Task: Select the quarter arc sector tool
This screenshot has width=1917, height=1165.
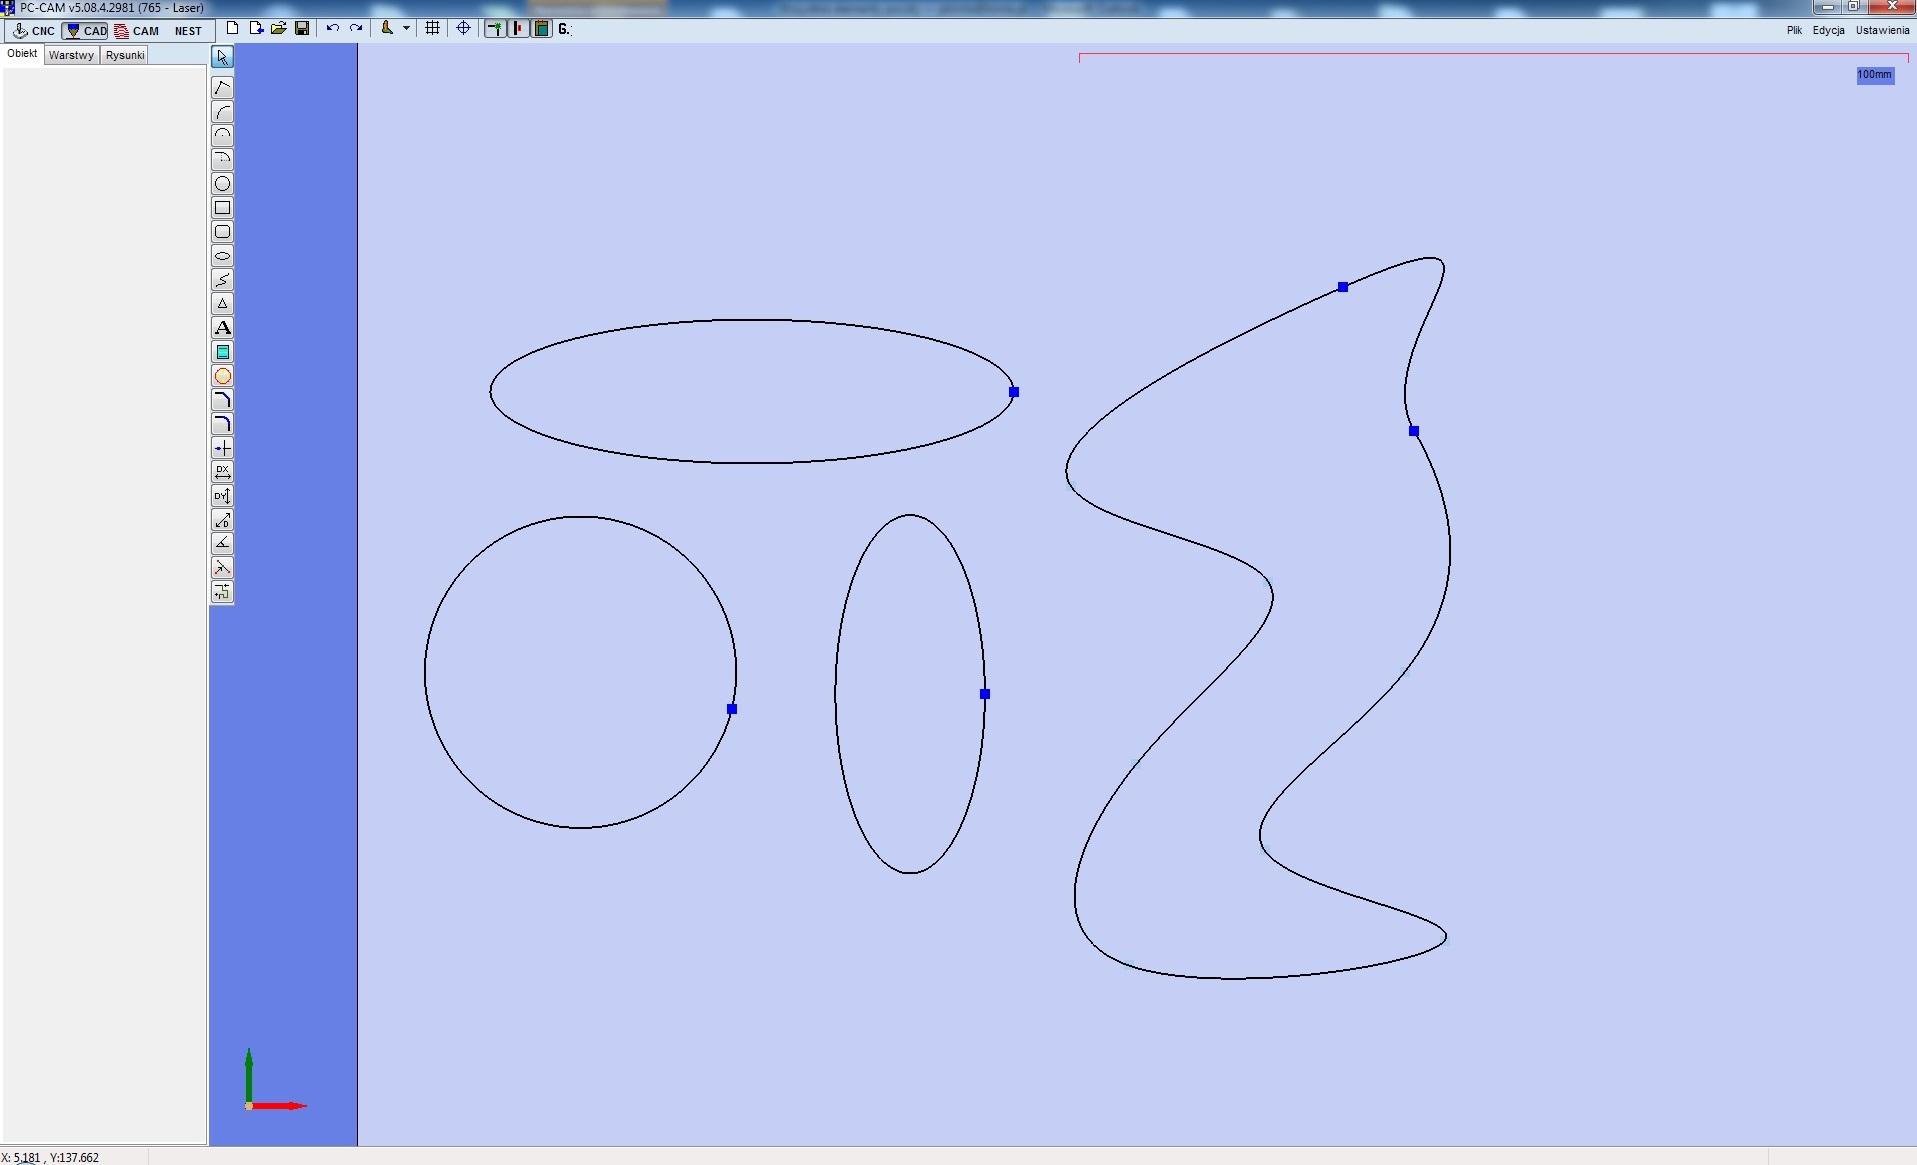Action: (x=222, y=160)
